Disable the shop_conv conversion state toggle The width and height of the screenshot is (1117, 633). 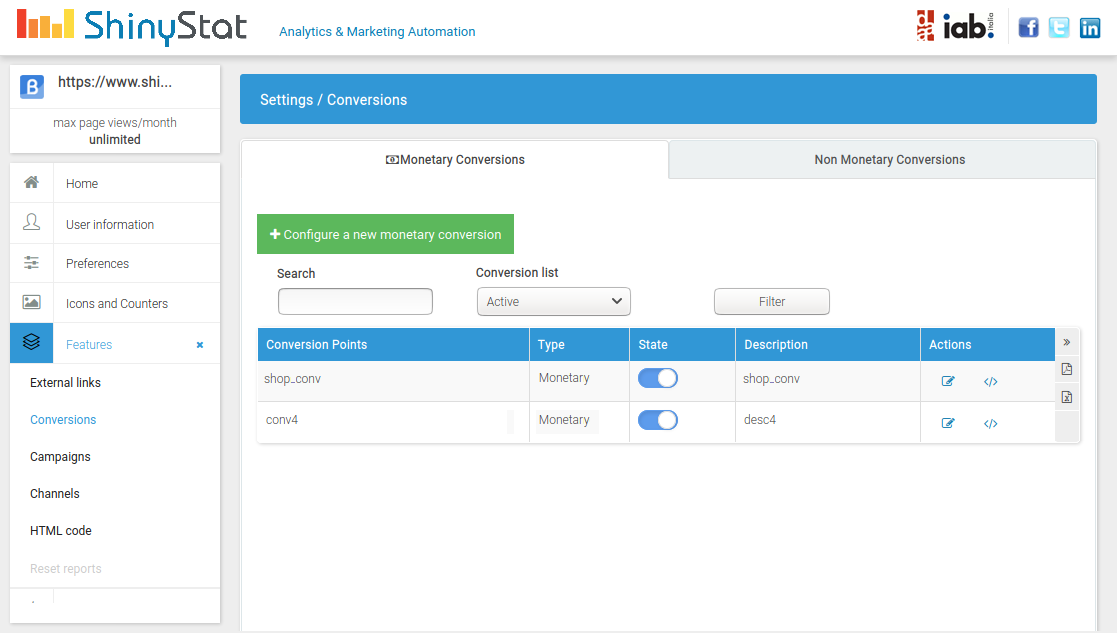[658, 378]
